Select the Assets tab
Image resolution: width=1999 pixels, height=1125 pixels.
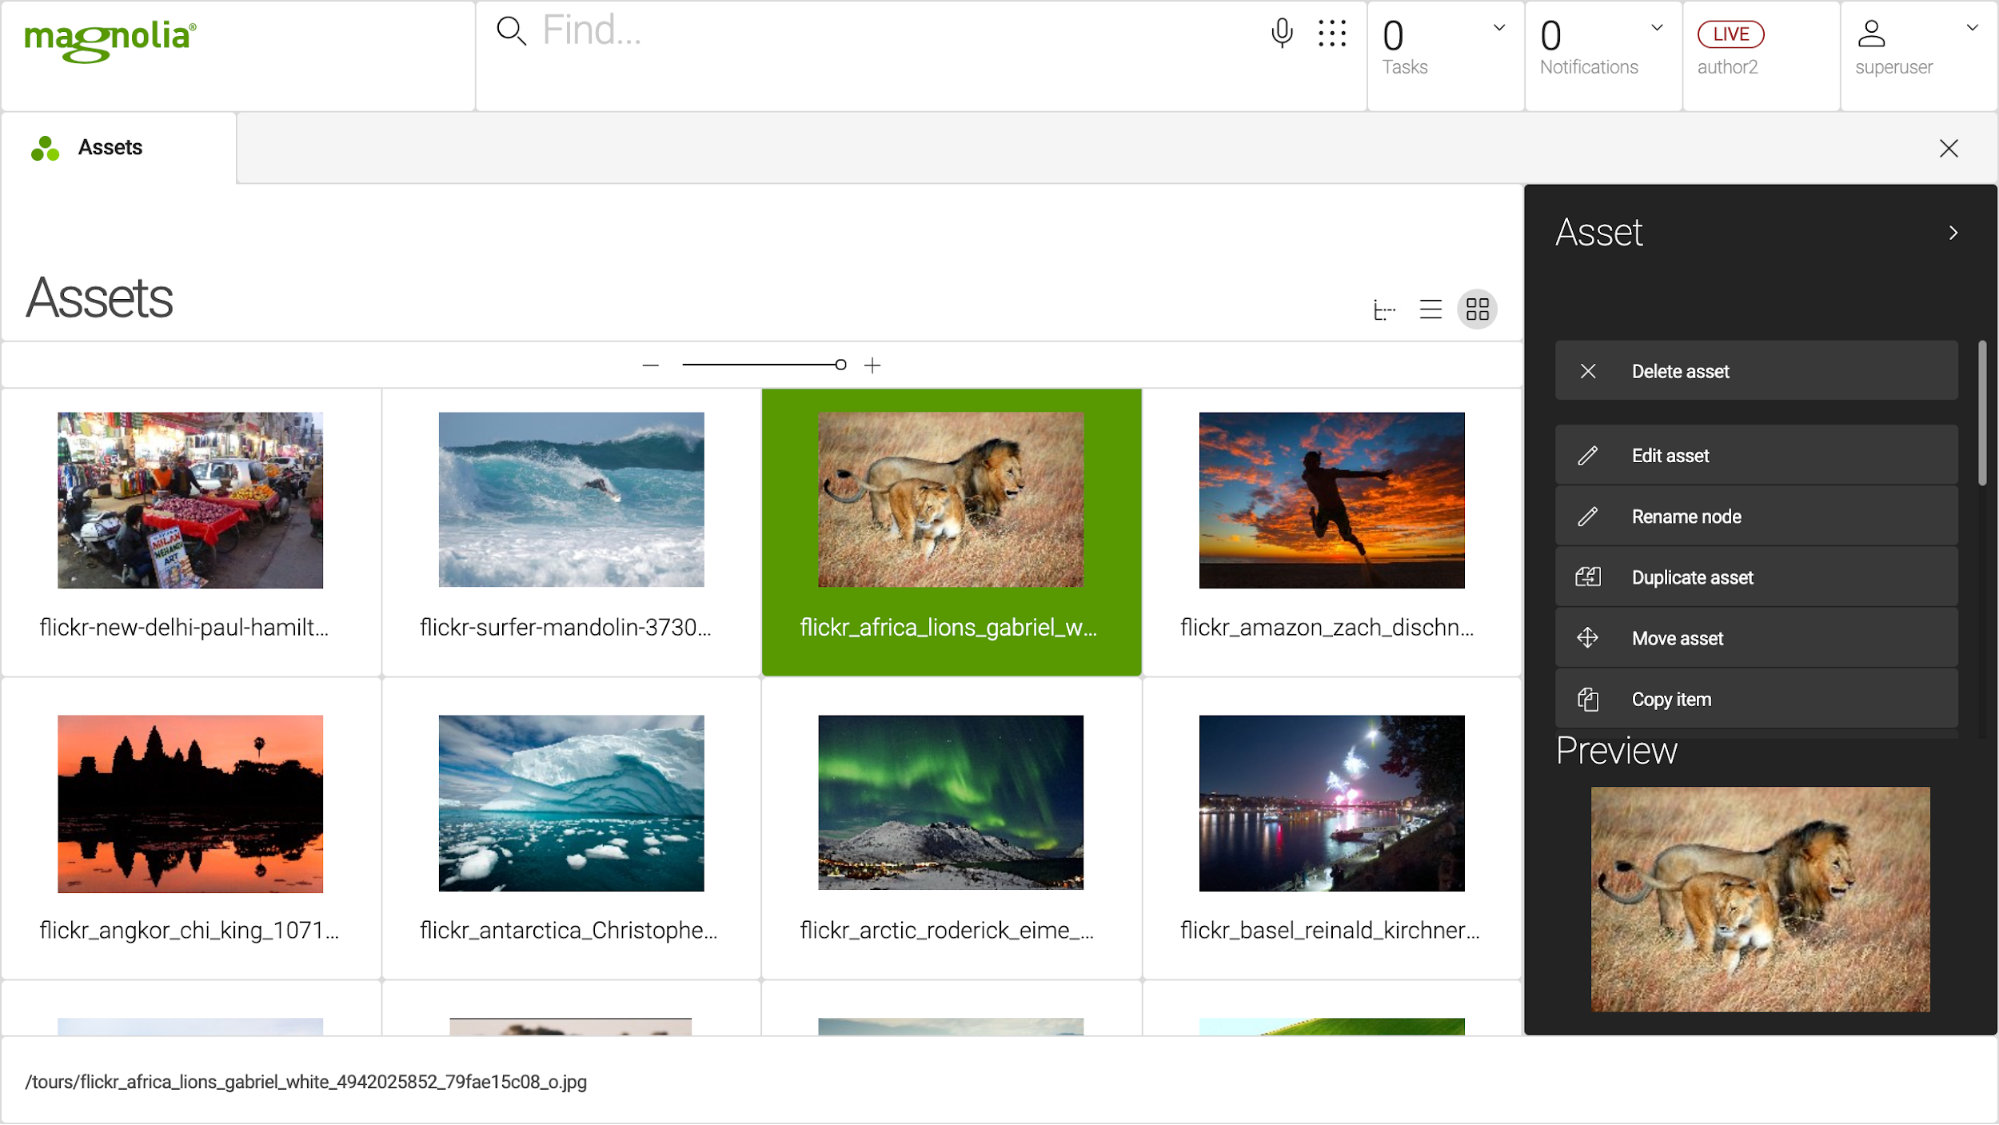(110, 147)
